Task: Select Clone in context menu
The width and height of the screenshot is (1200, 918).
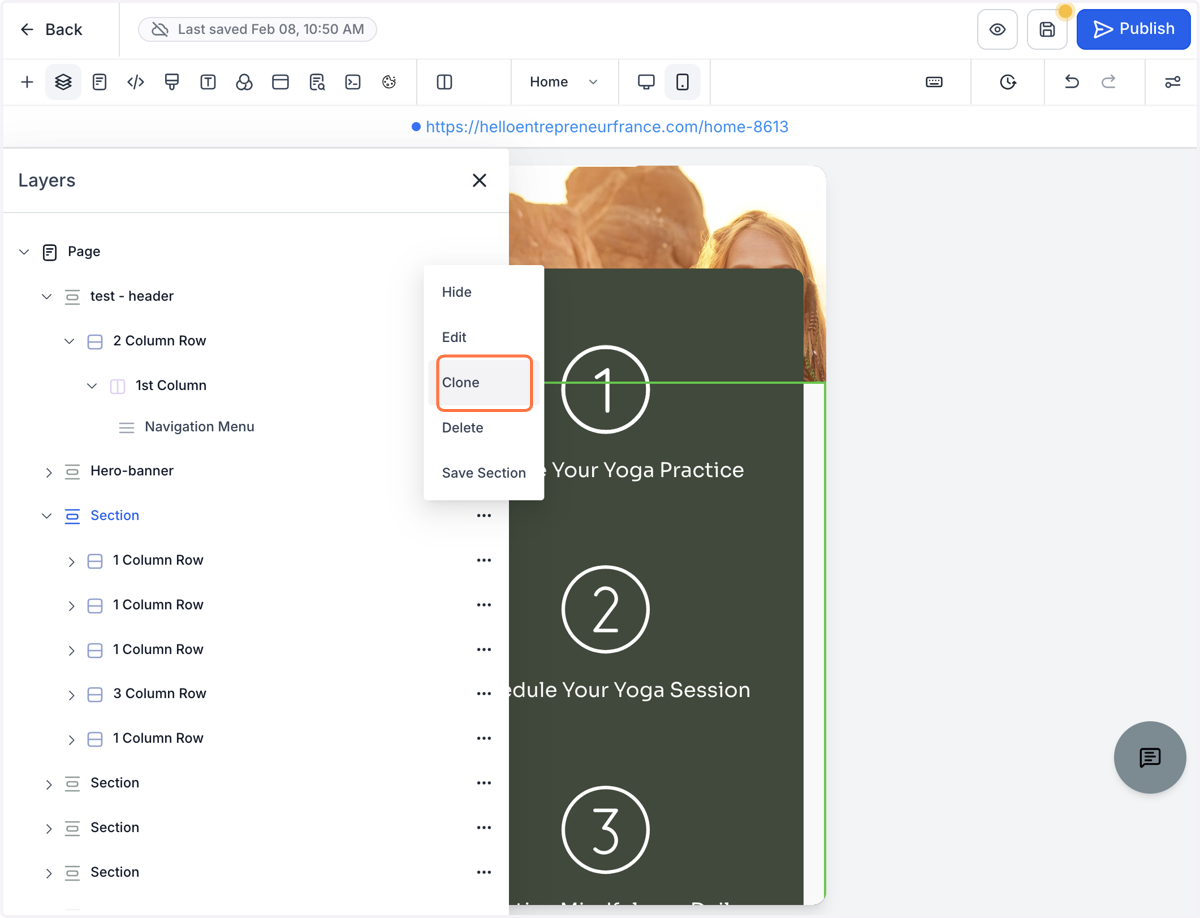Action: pos(483,382)
